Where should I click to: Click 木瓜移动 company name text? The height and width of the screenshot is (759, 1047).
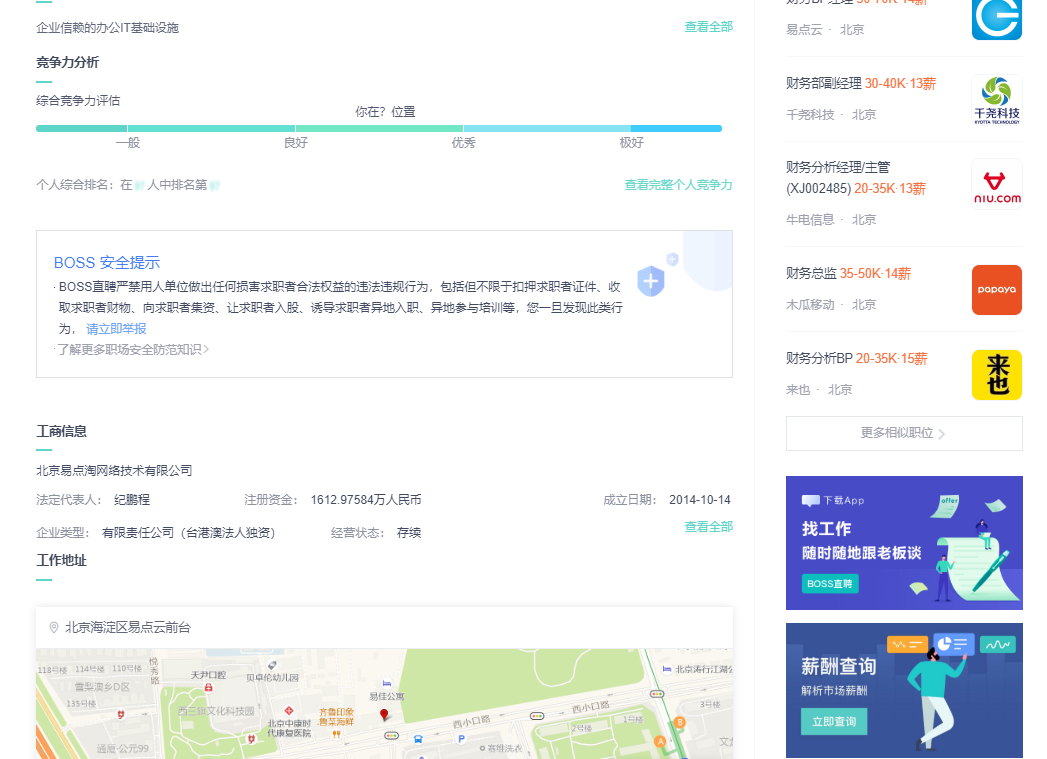(x=810, y=305)
